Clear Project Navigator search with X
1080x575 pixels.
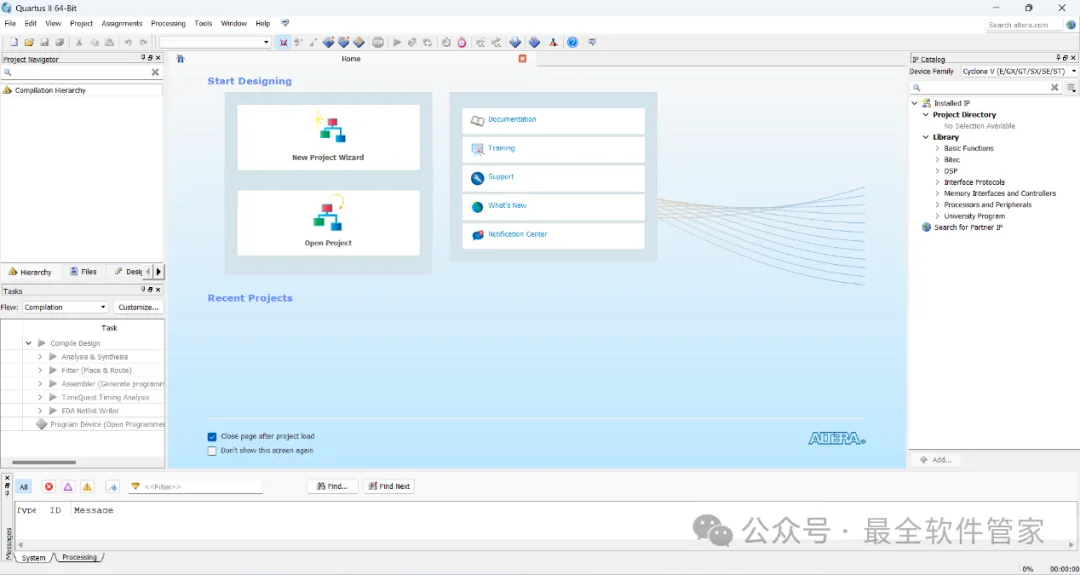155,72
